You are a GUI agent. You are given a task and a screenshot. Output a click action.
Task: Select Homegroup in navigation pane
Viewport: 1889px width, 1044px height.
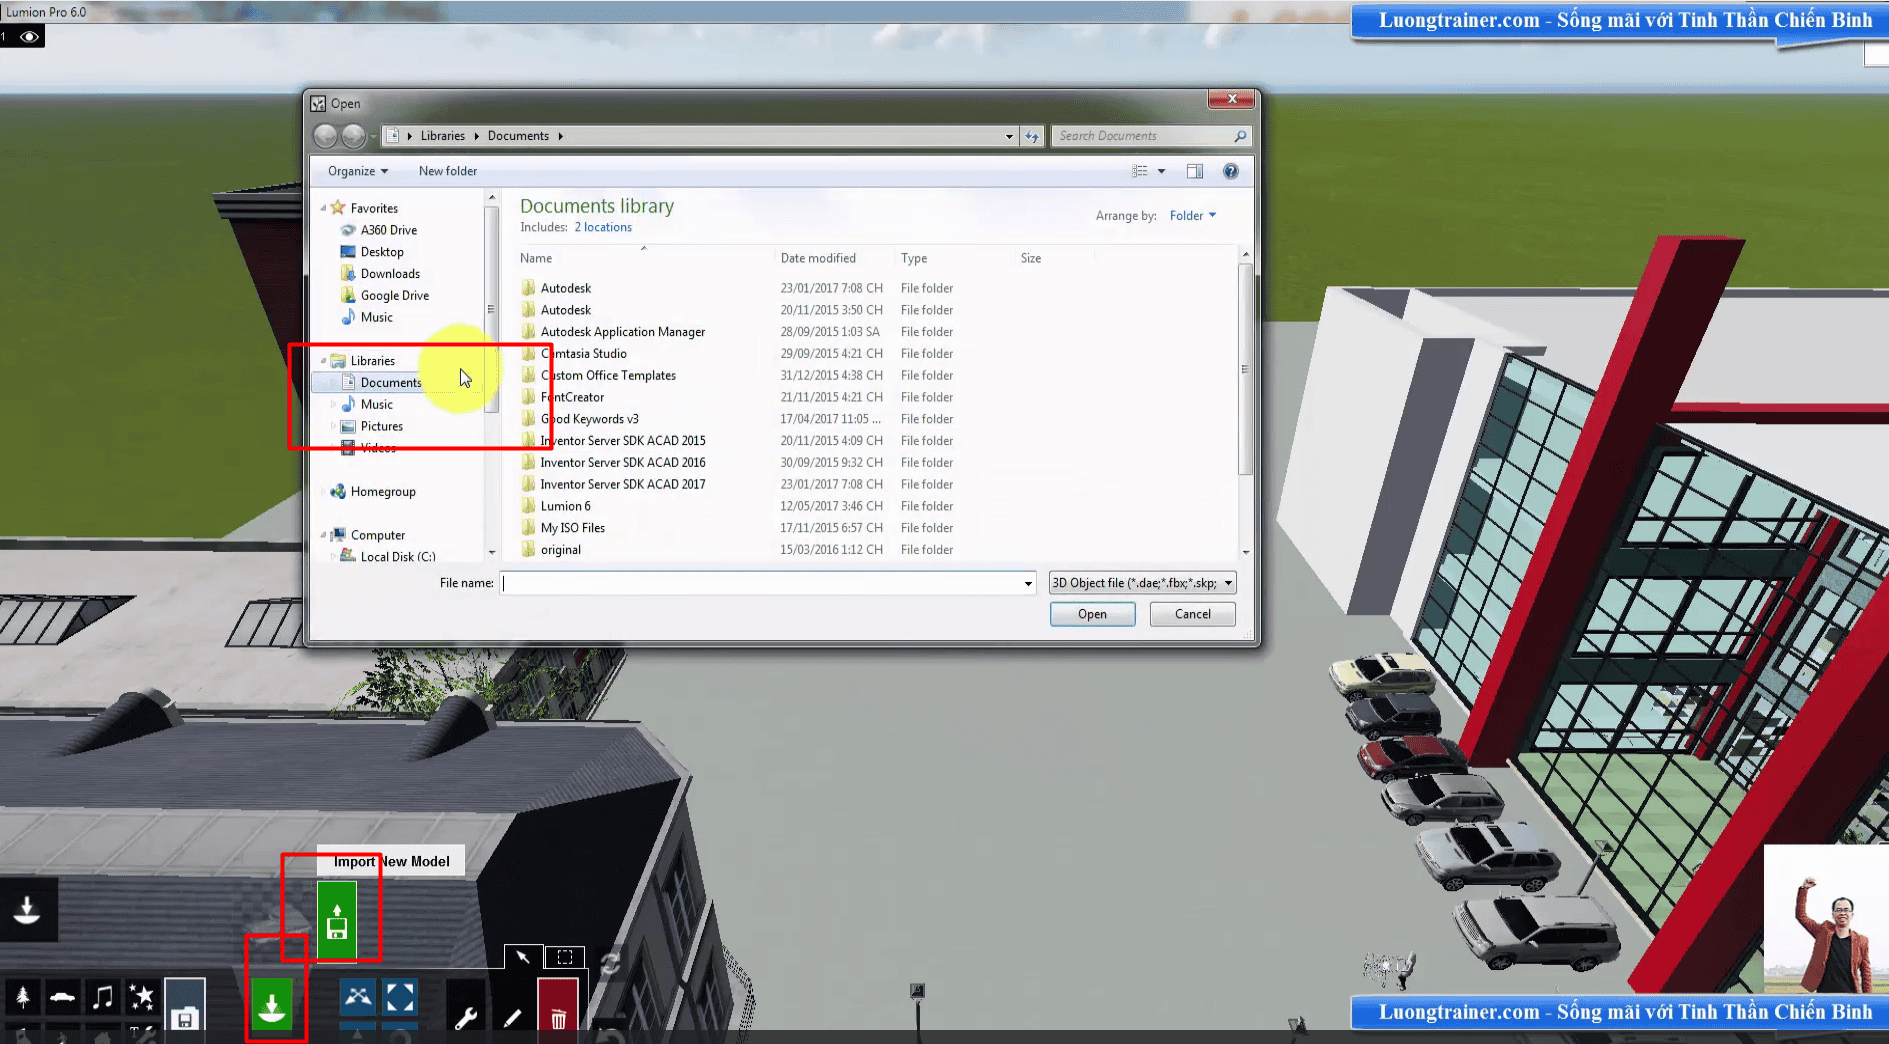click(383, 492)
